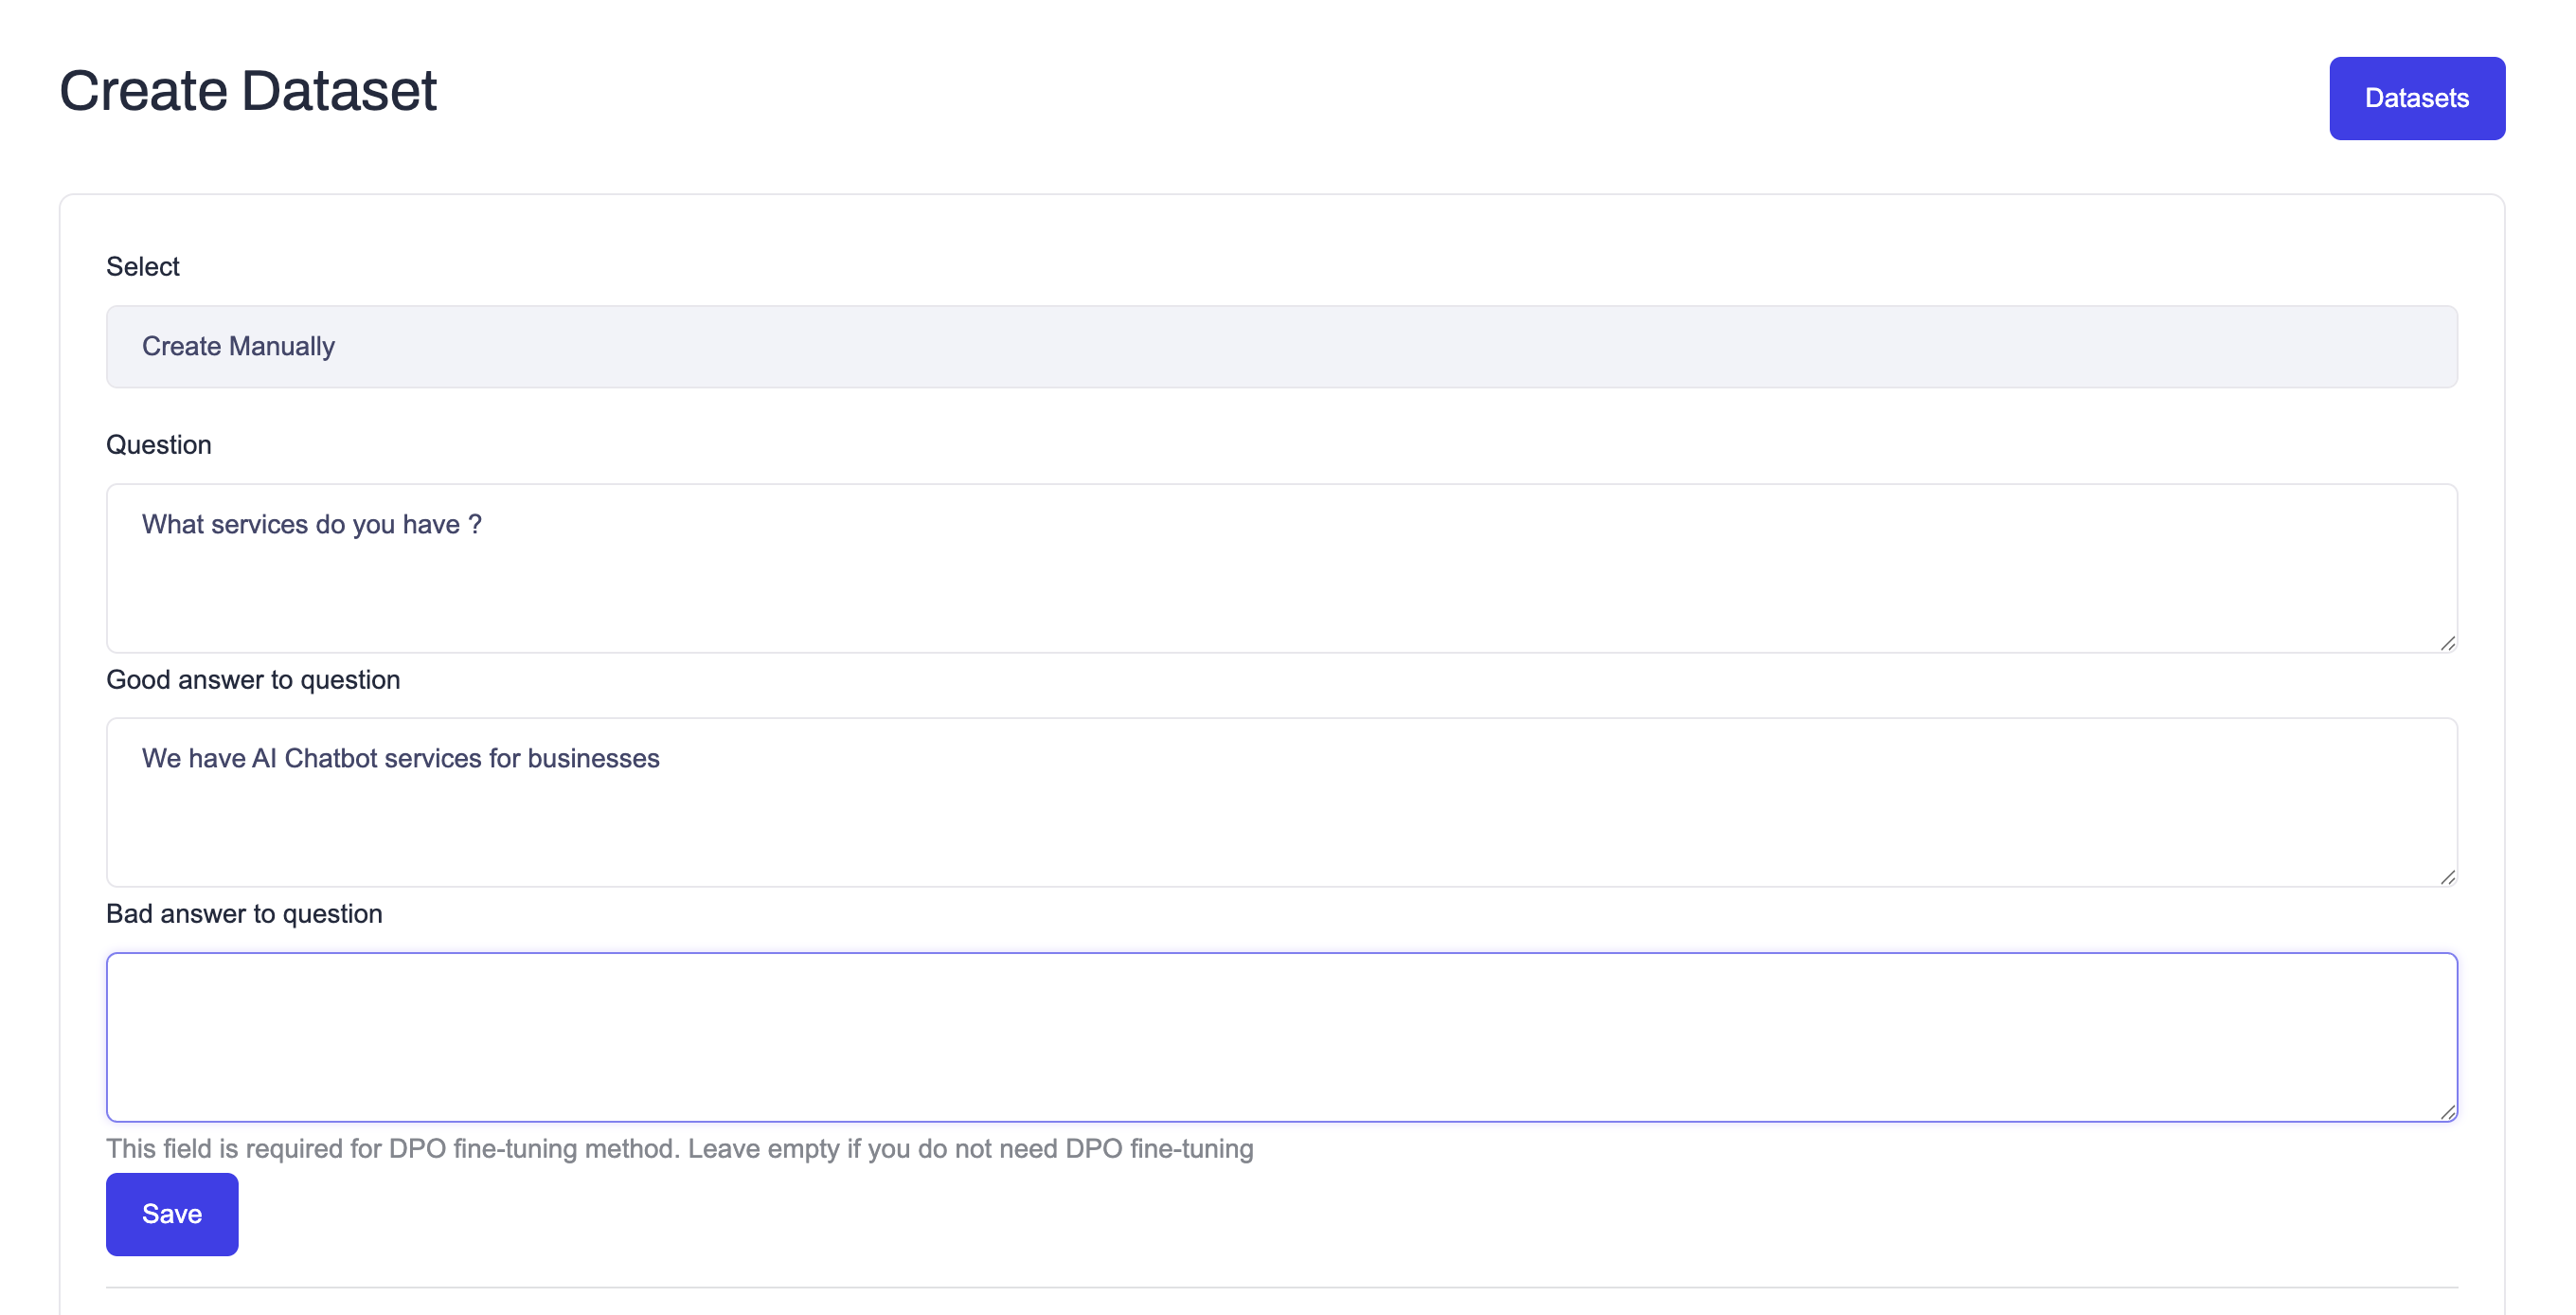The image size is (2576, 1315).
Task: Click the DPO fine-tuning helper text
Action: click(679, 1148)
